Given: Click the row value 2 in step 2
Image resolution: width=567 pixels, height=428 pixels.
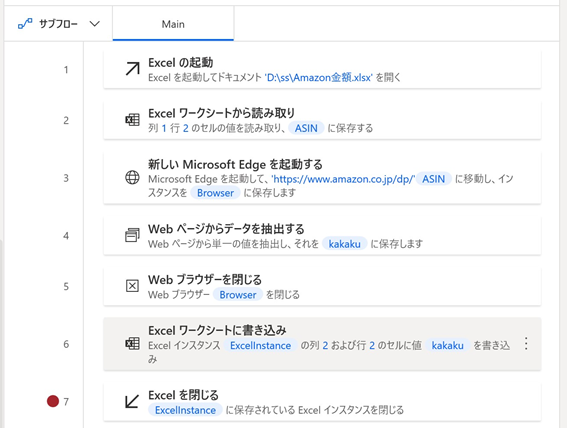Looking at the screenshot, I should (x=186, y=128).
